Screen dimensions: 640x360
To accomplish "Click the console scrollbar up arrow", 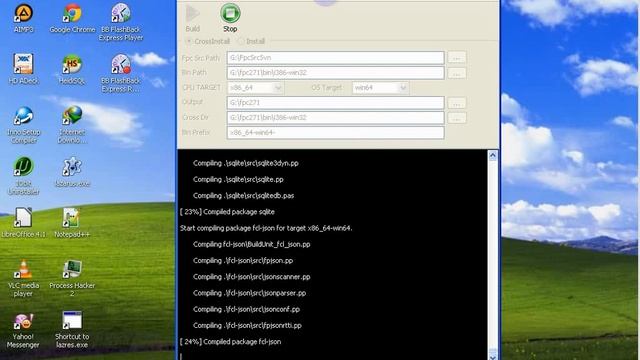I will (493, 156).
